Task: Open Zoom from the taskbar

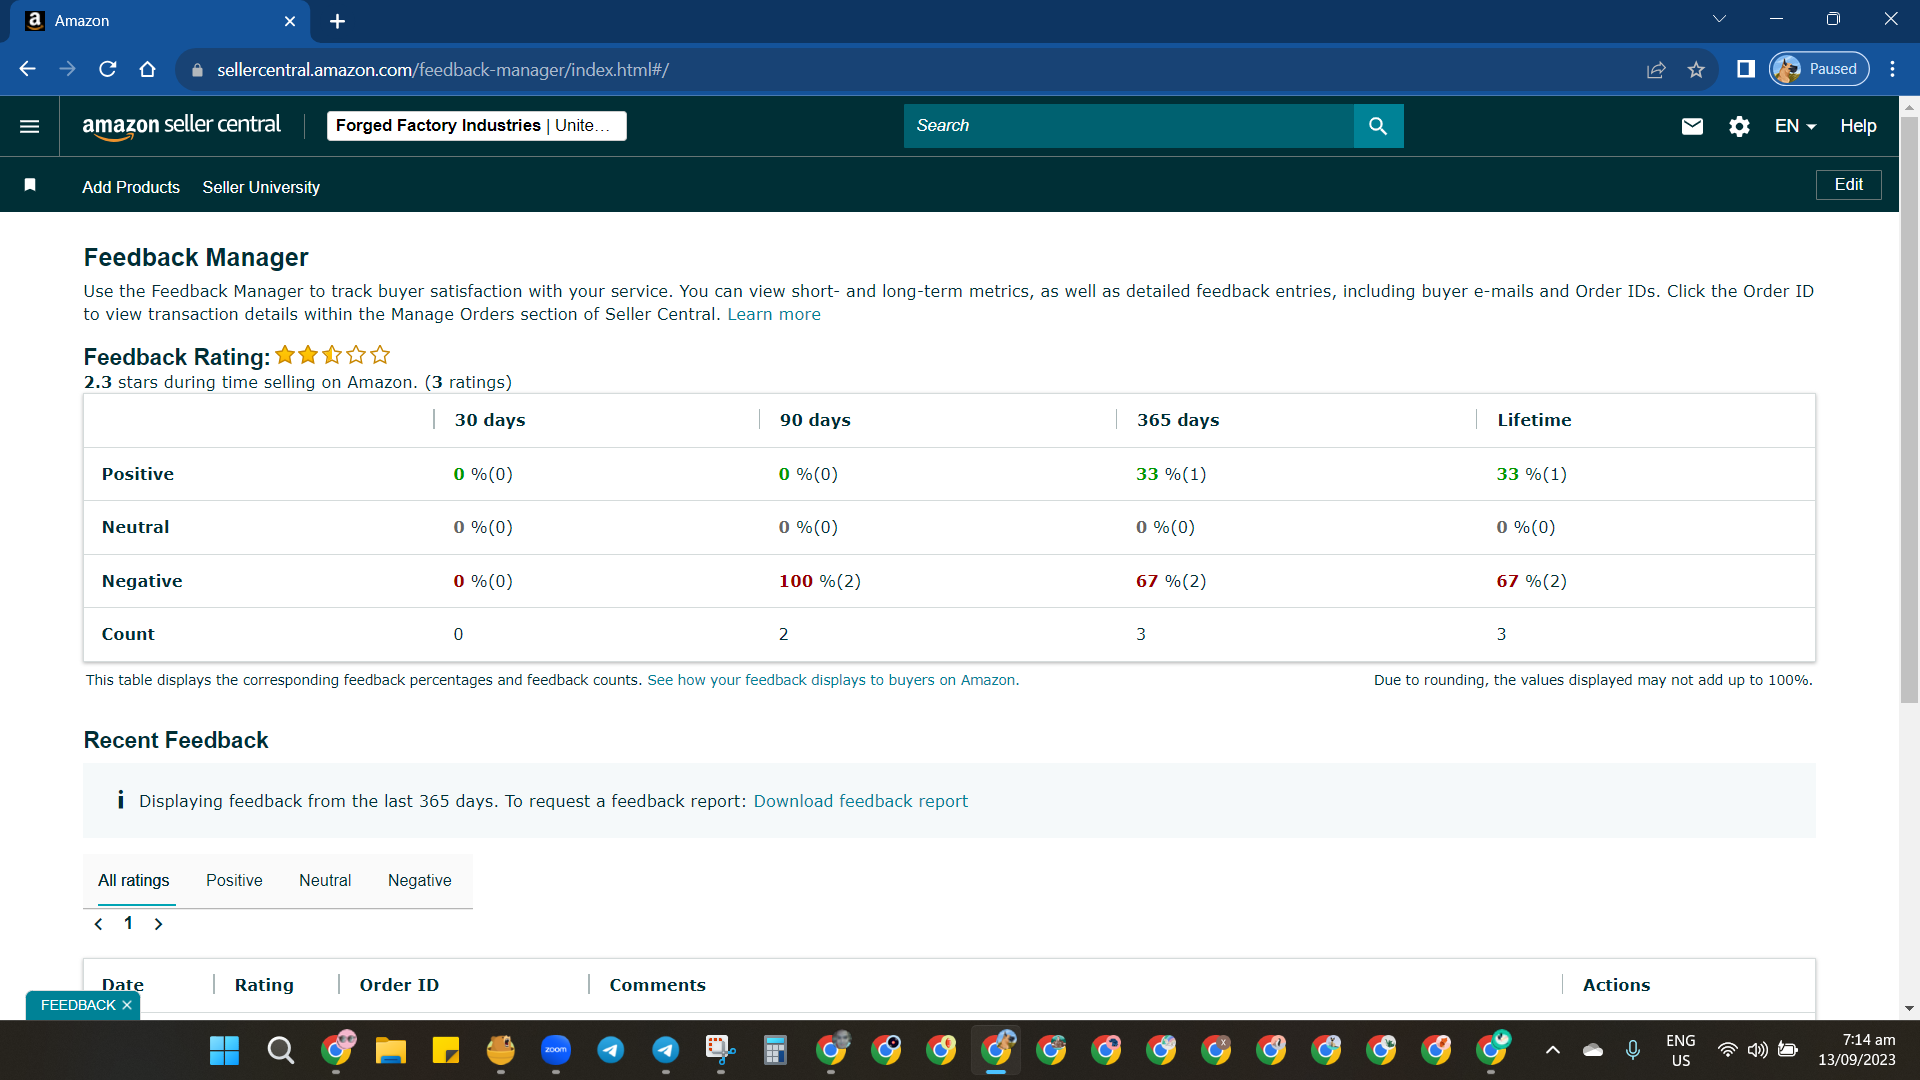Action: [556, 1050]
